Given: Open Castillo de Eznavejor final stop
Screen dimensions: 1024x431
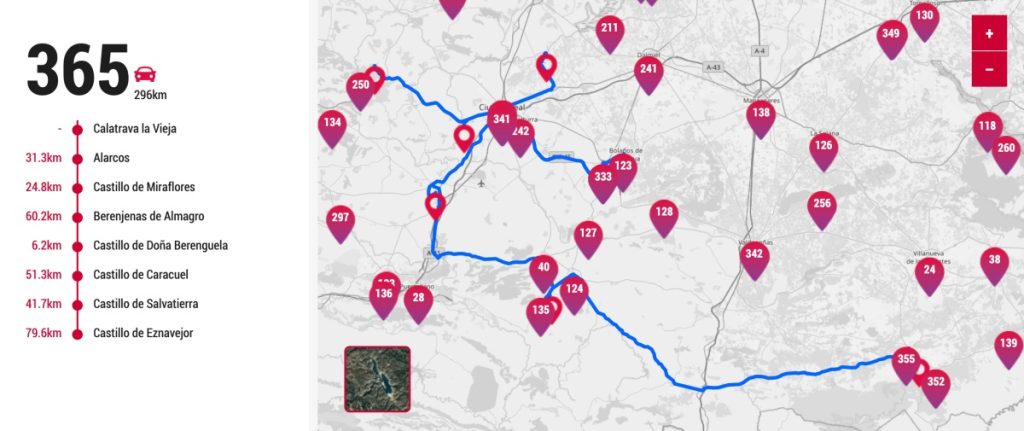Looking at the screenshot, I should (x=143, y=333).
